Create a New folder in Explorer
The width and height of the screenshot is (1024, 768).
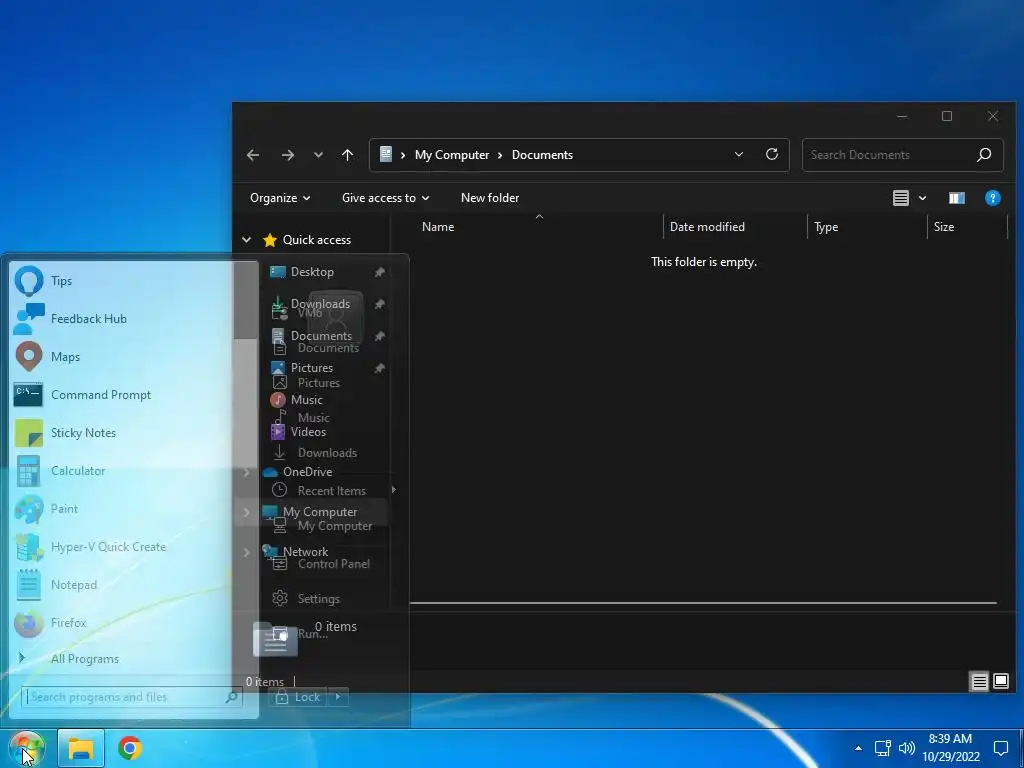tap(490, 198)
